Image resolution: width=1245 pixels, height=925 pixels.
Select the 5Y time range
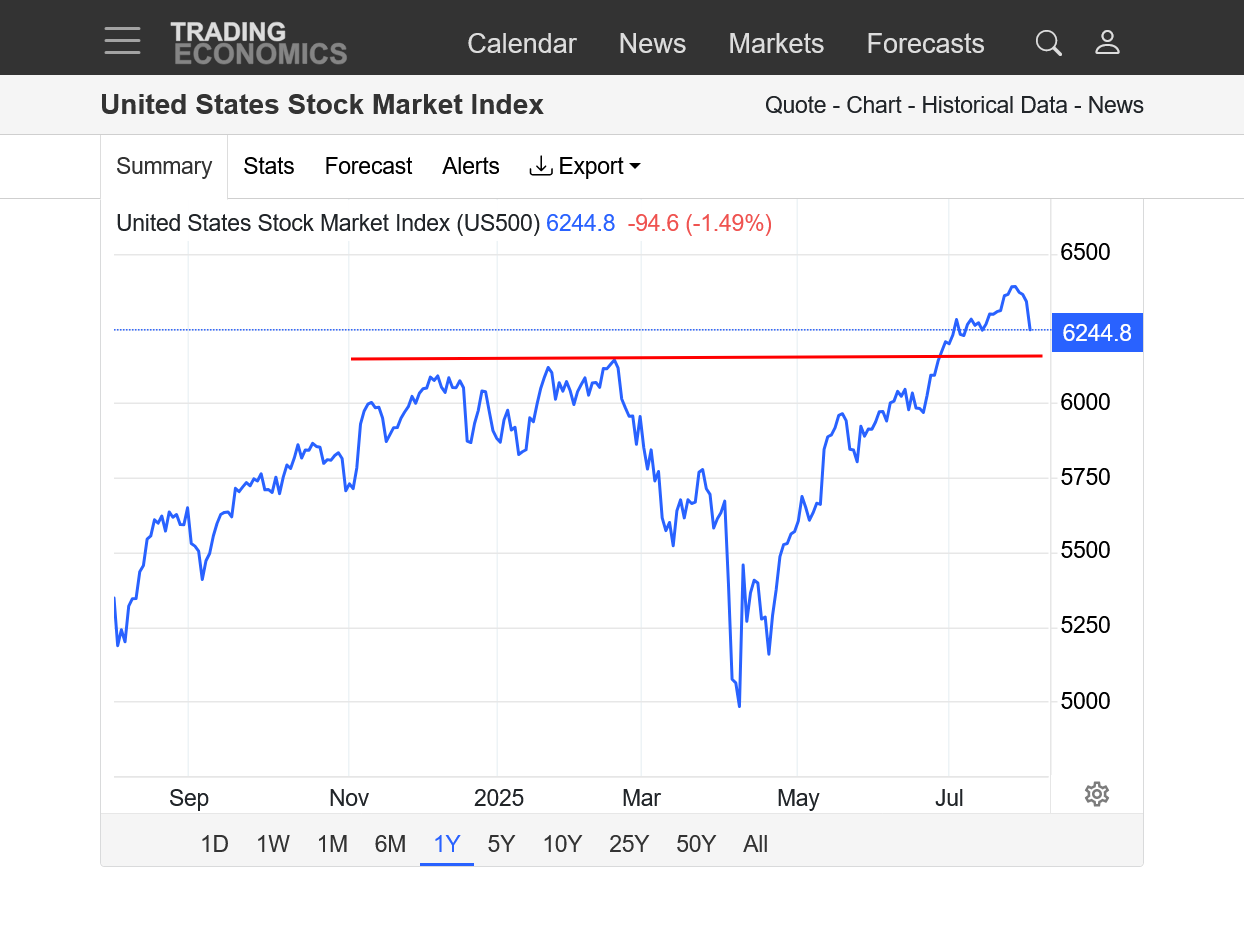[501, 845]
